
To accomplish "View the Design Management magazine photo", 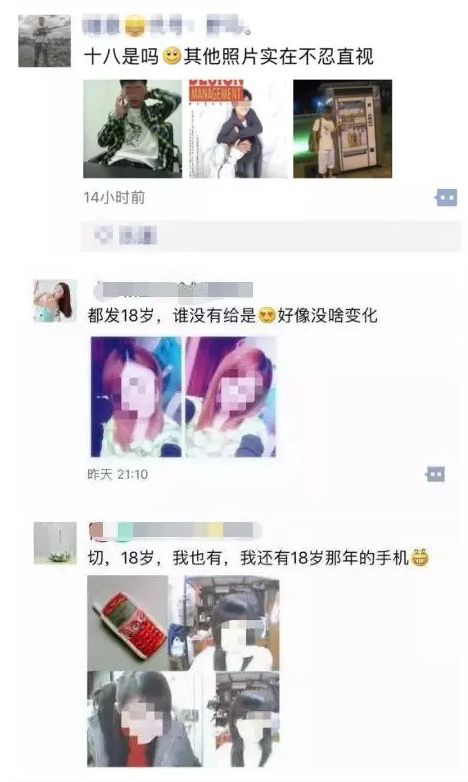I will coord(238,129).
